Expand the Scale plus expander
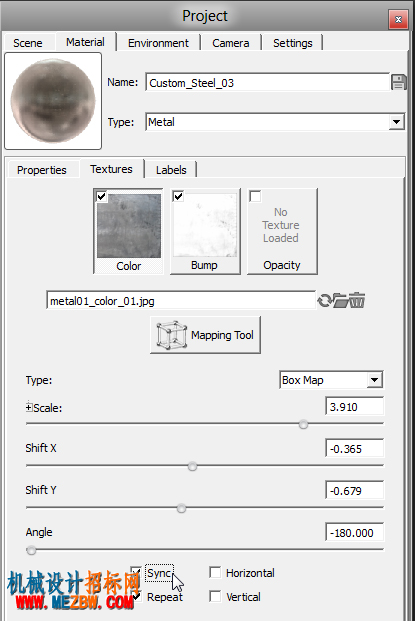Image resolution: width=415 pixels, height=621 pixels. click(x=29, y=407)
